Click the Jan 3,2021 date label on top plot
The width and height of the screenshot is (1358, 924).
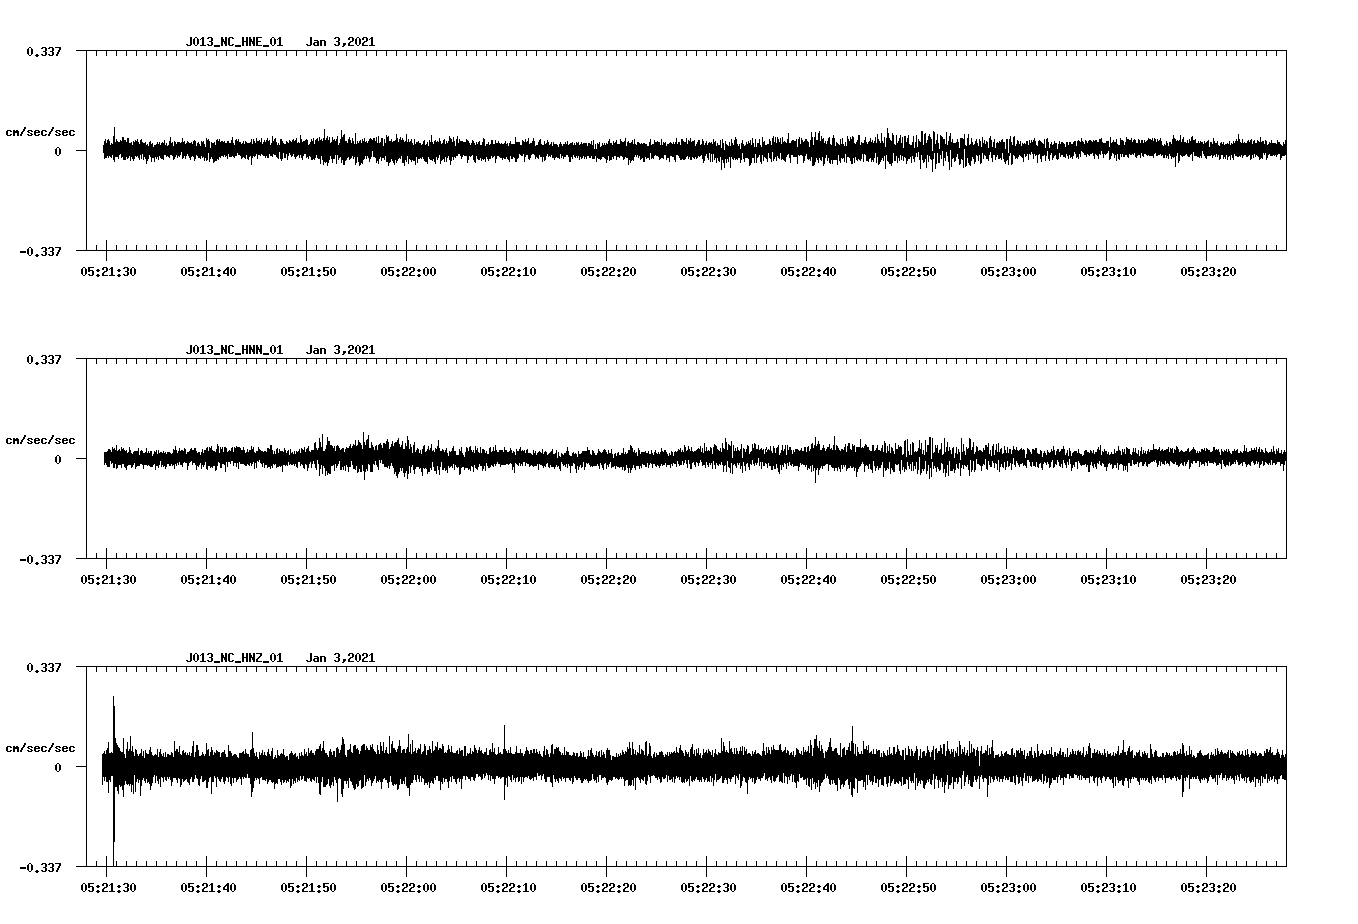coord(342,42)
